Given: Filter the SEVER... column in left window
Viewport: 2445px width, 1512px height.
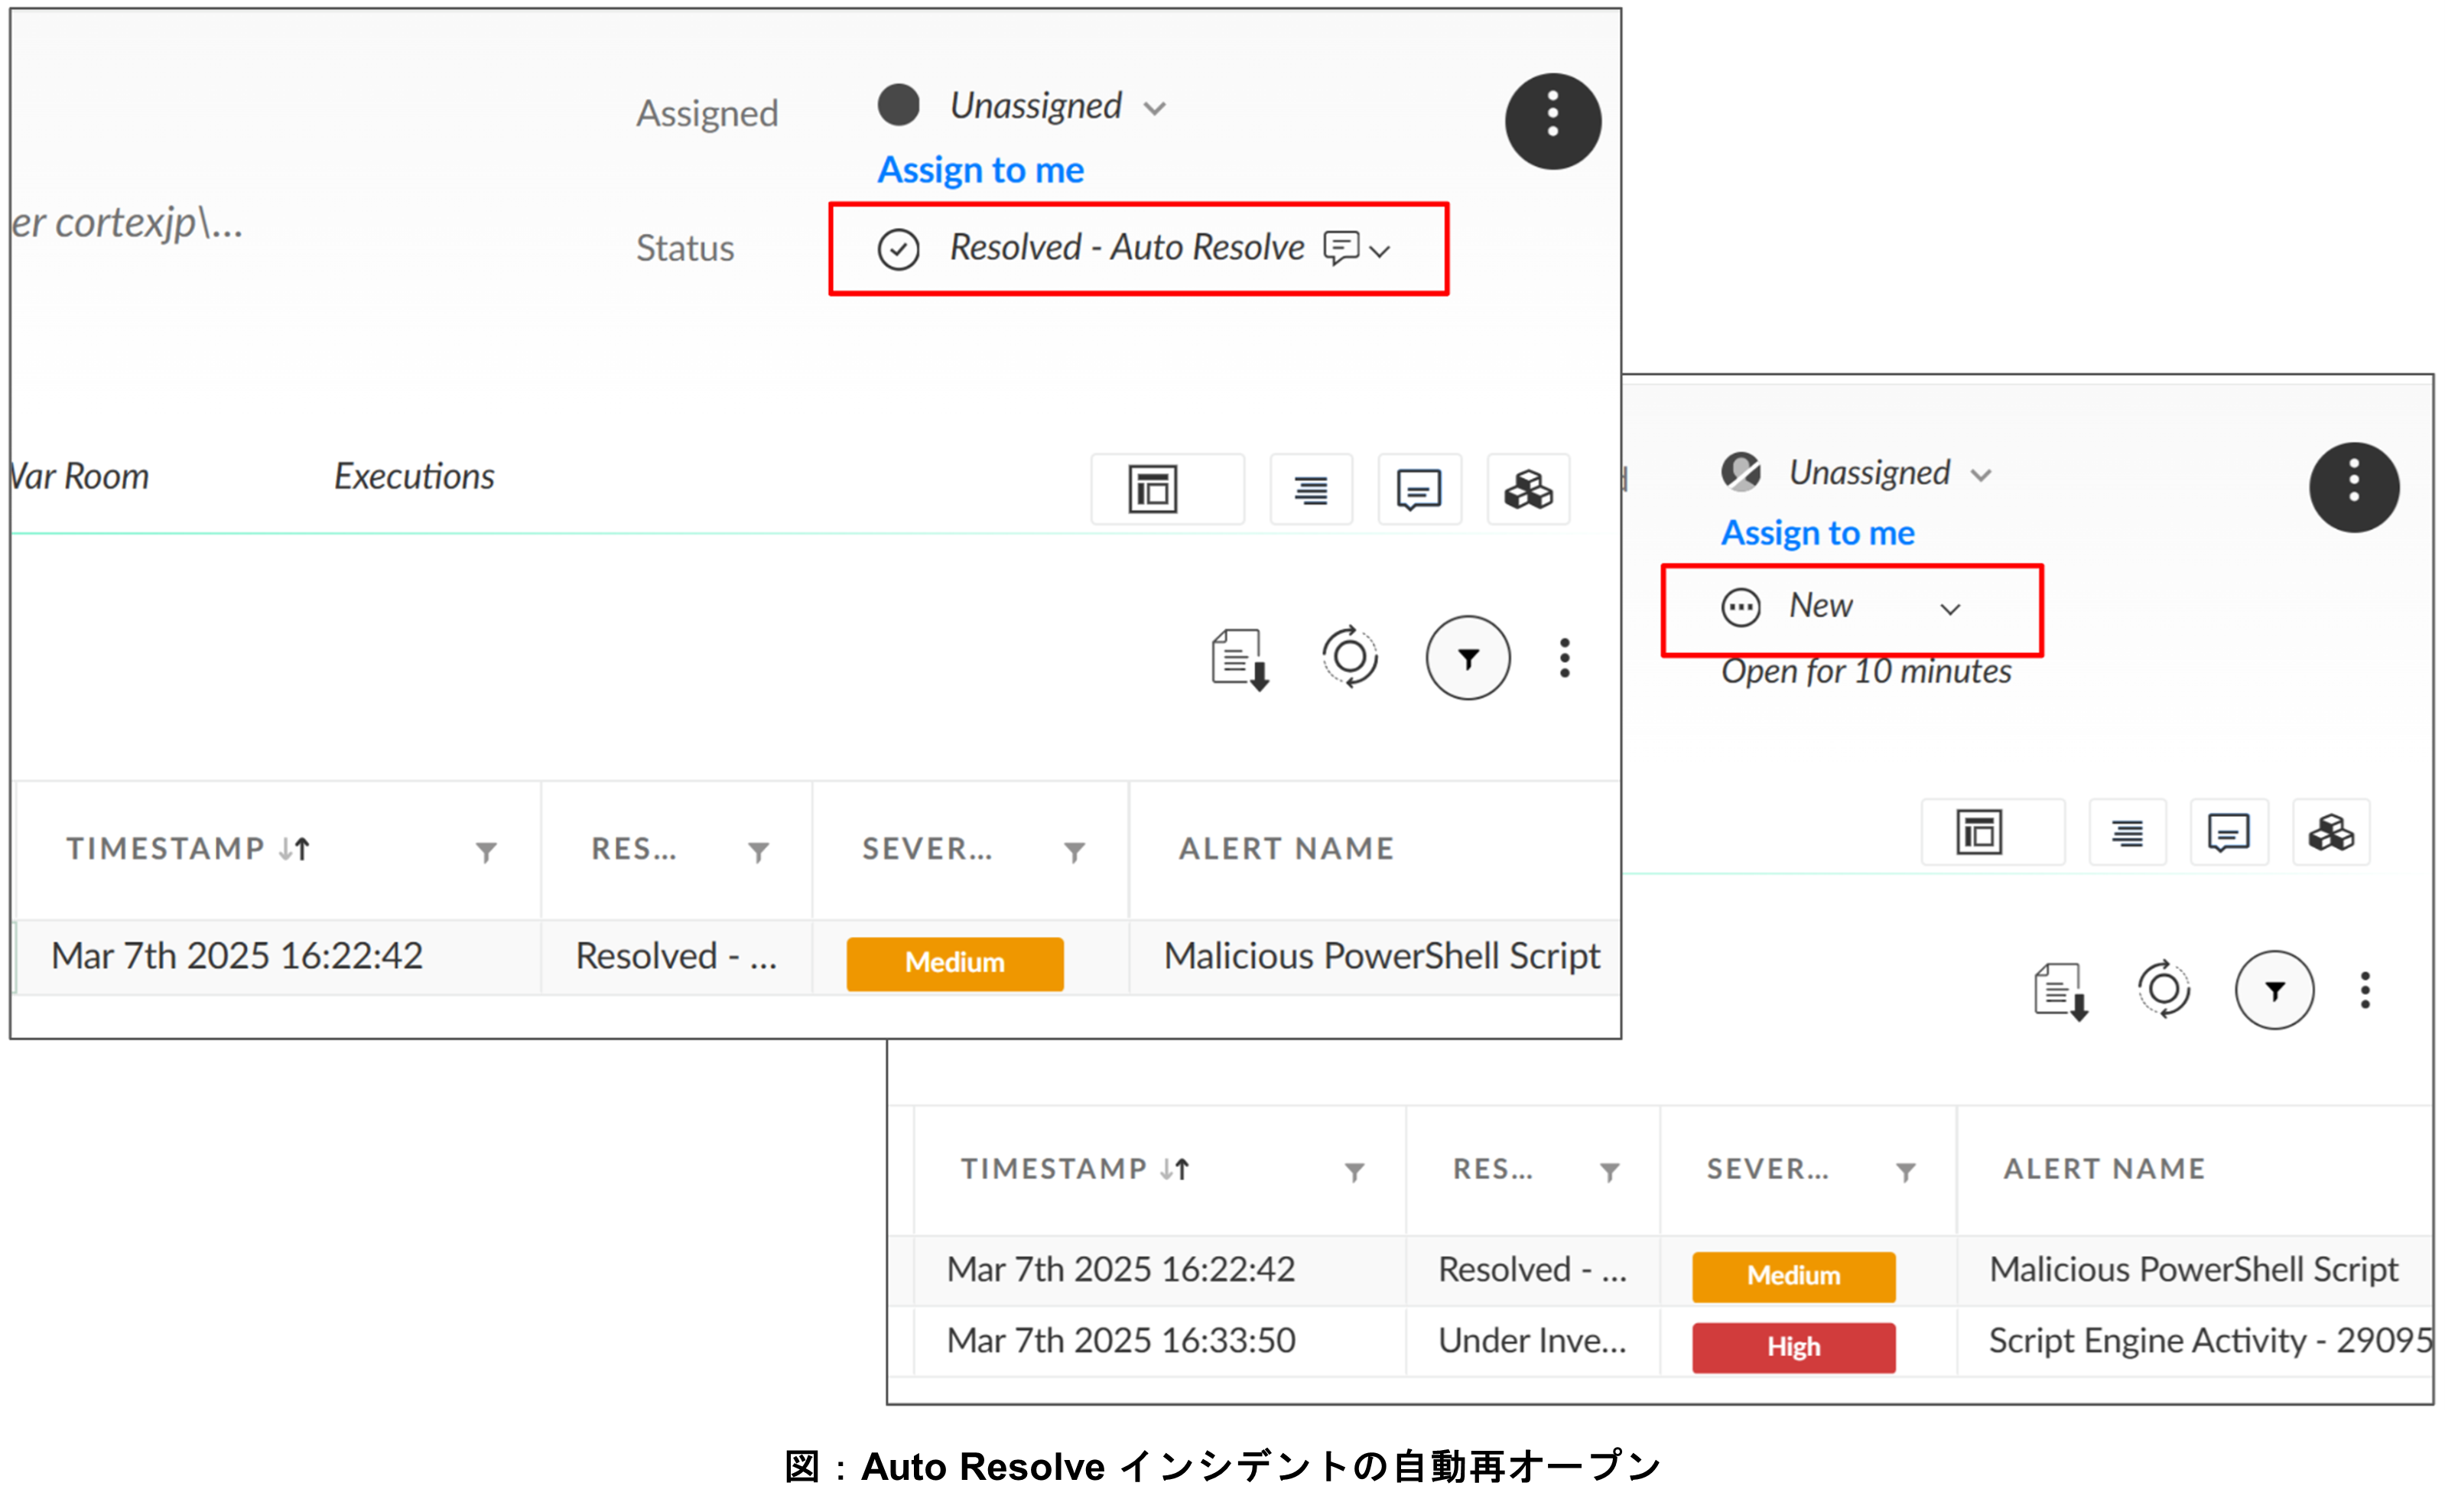Looking at the screenshot, I should tap(1074, 852).
